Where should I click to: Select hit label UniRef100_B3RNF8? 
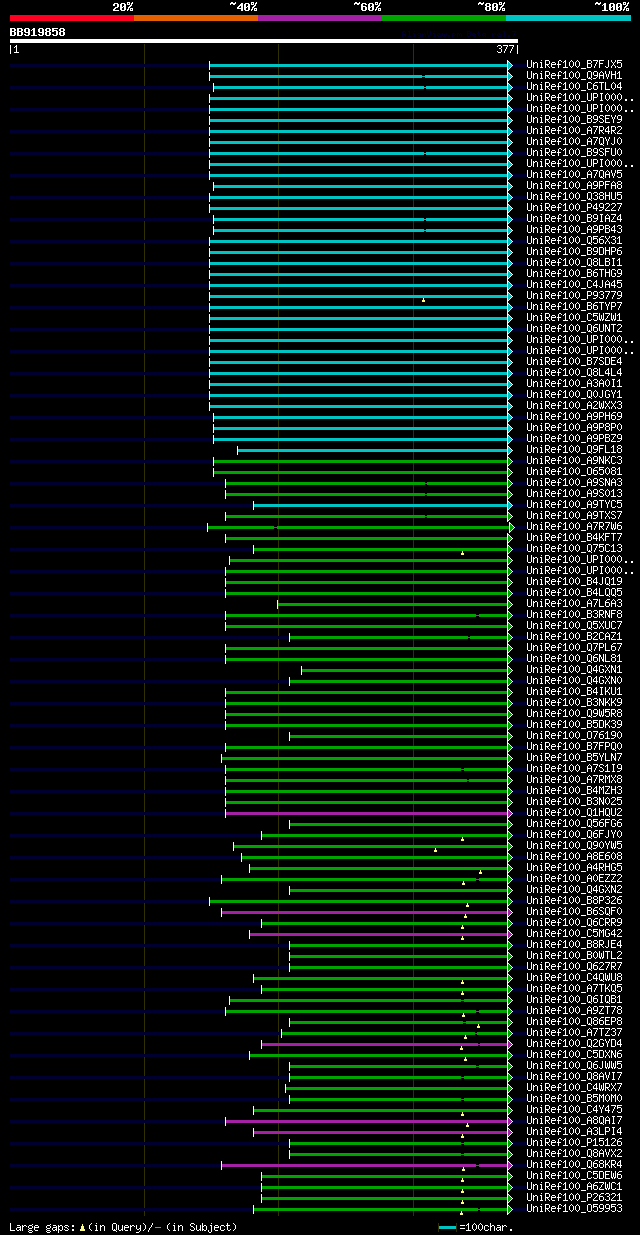[574, 614]
